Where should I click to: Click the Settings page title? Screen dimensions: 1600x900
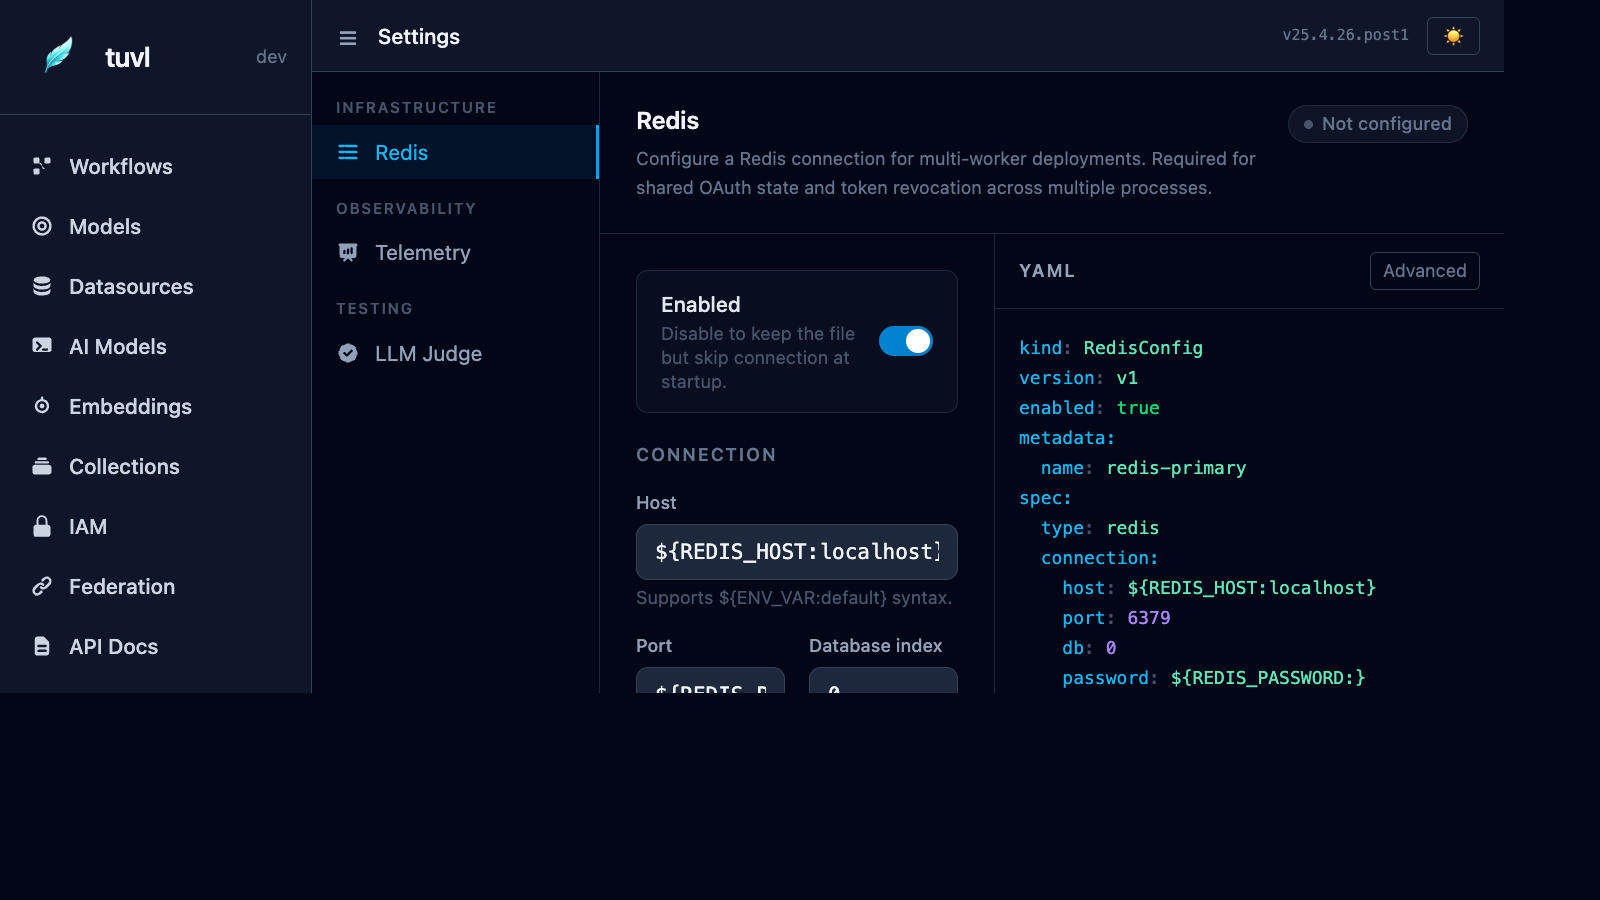coord(419,37)
